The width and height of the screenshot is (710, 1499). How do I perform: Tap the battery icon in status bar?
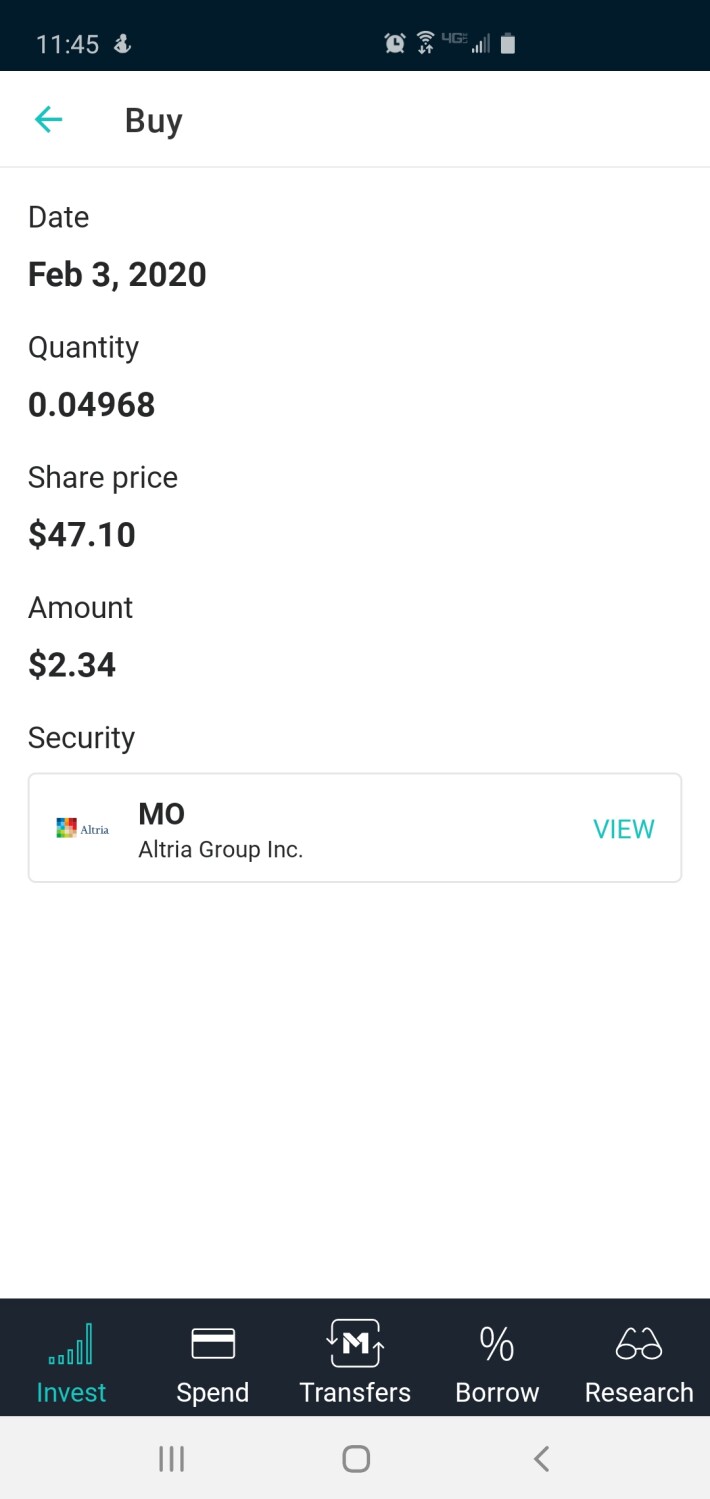coord(508,43)
